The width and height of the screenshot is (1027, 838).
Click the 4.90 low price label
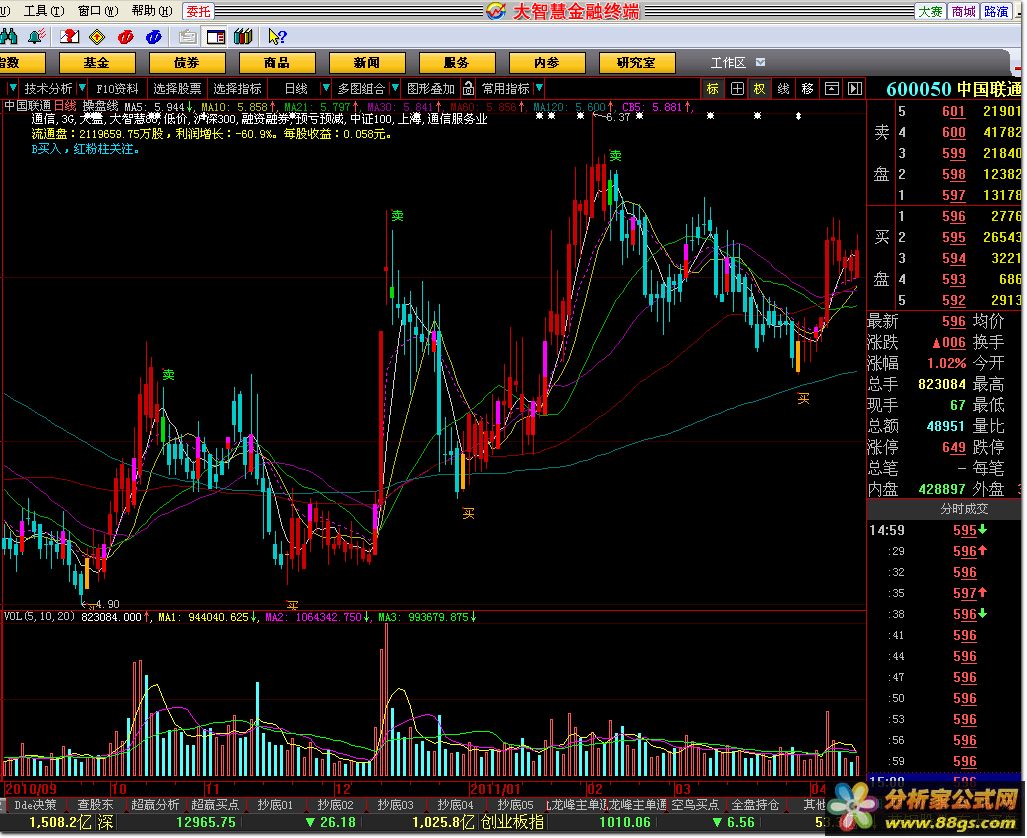[x=107, y=604]
